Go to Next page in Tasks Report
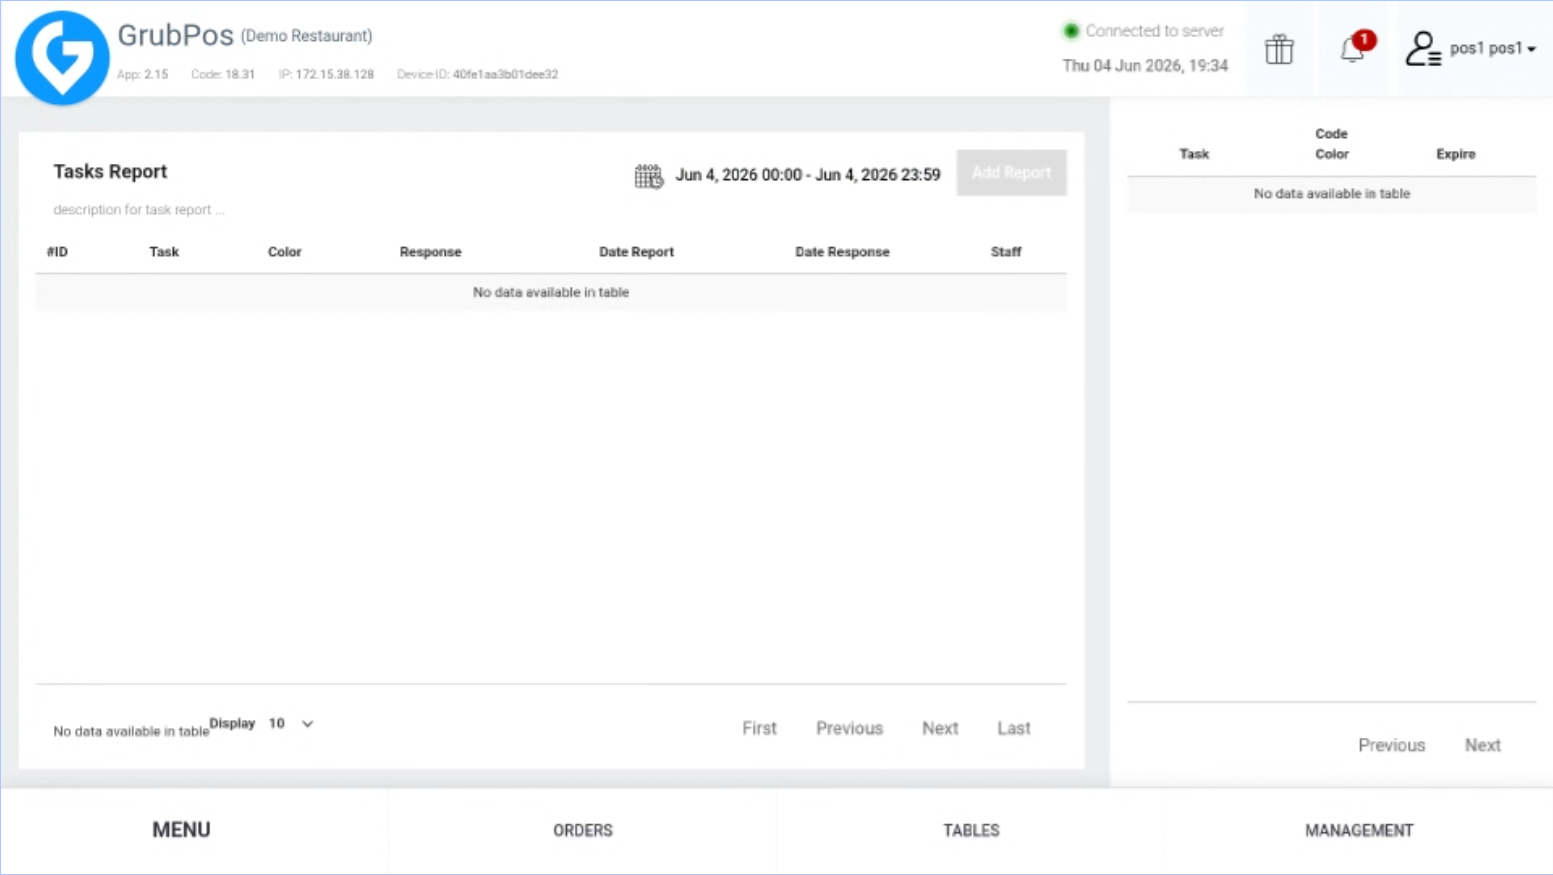This screenshot has width=1553, height=875. [x=940, y=728]
